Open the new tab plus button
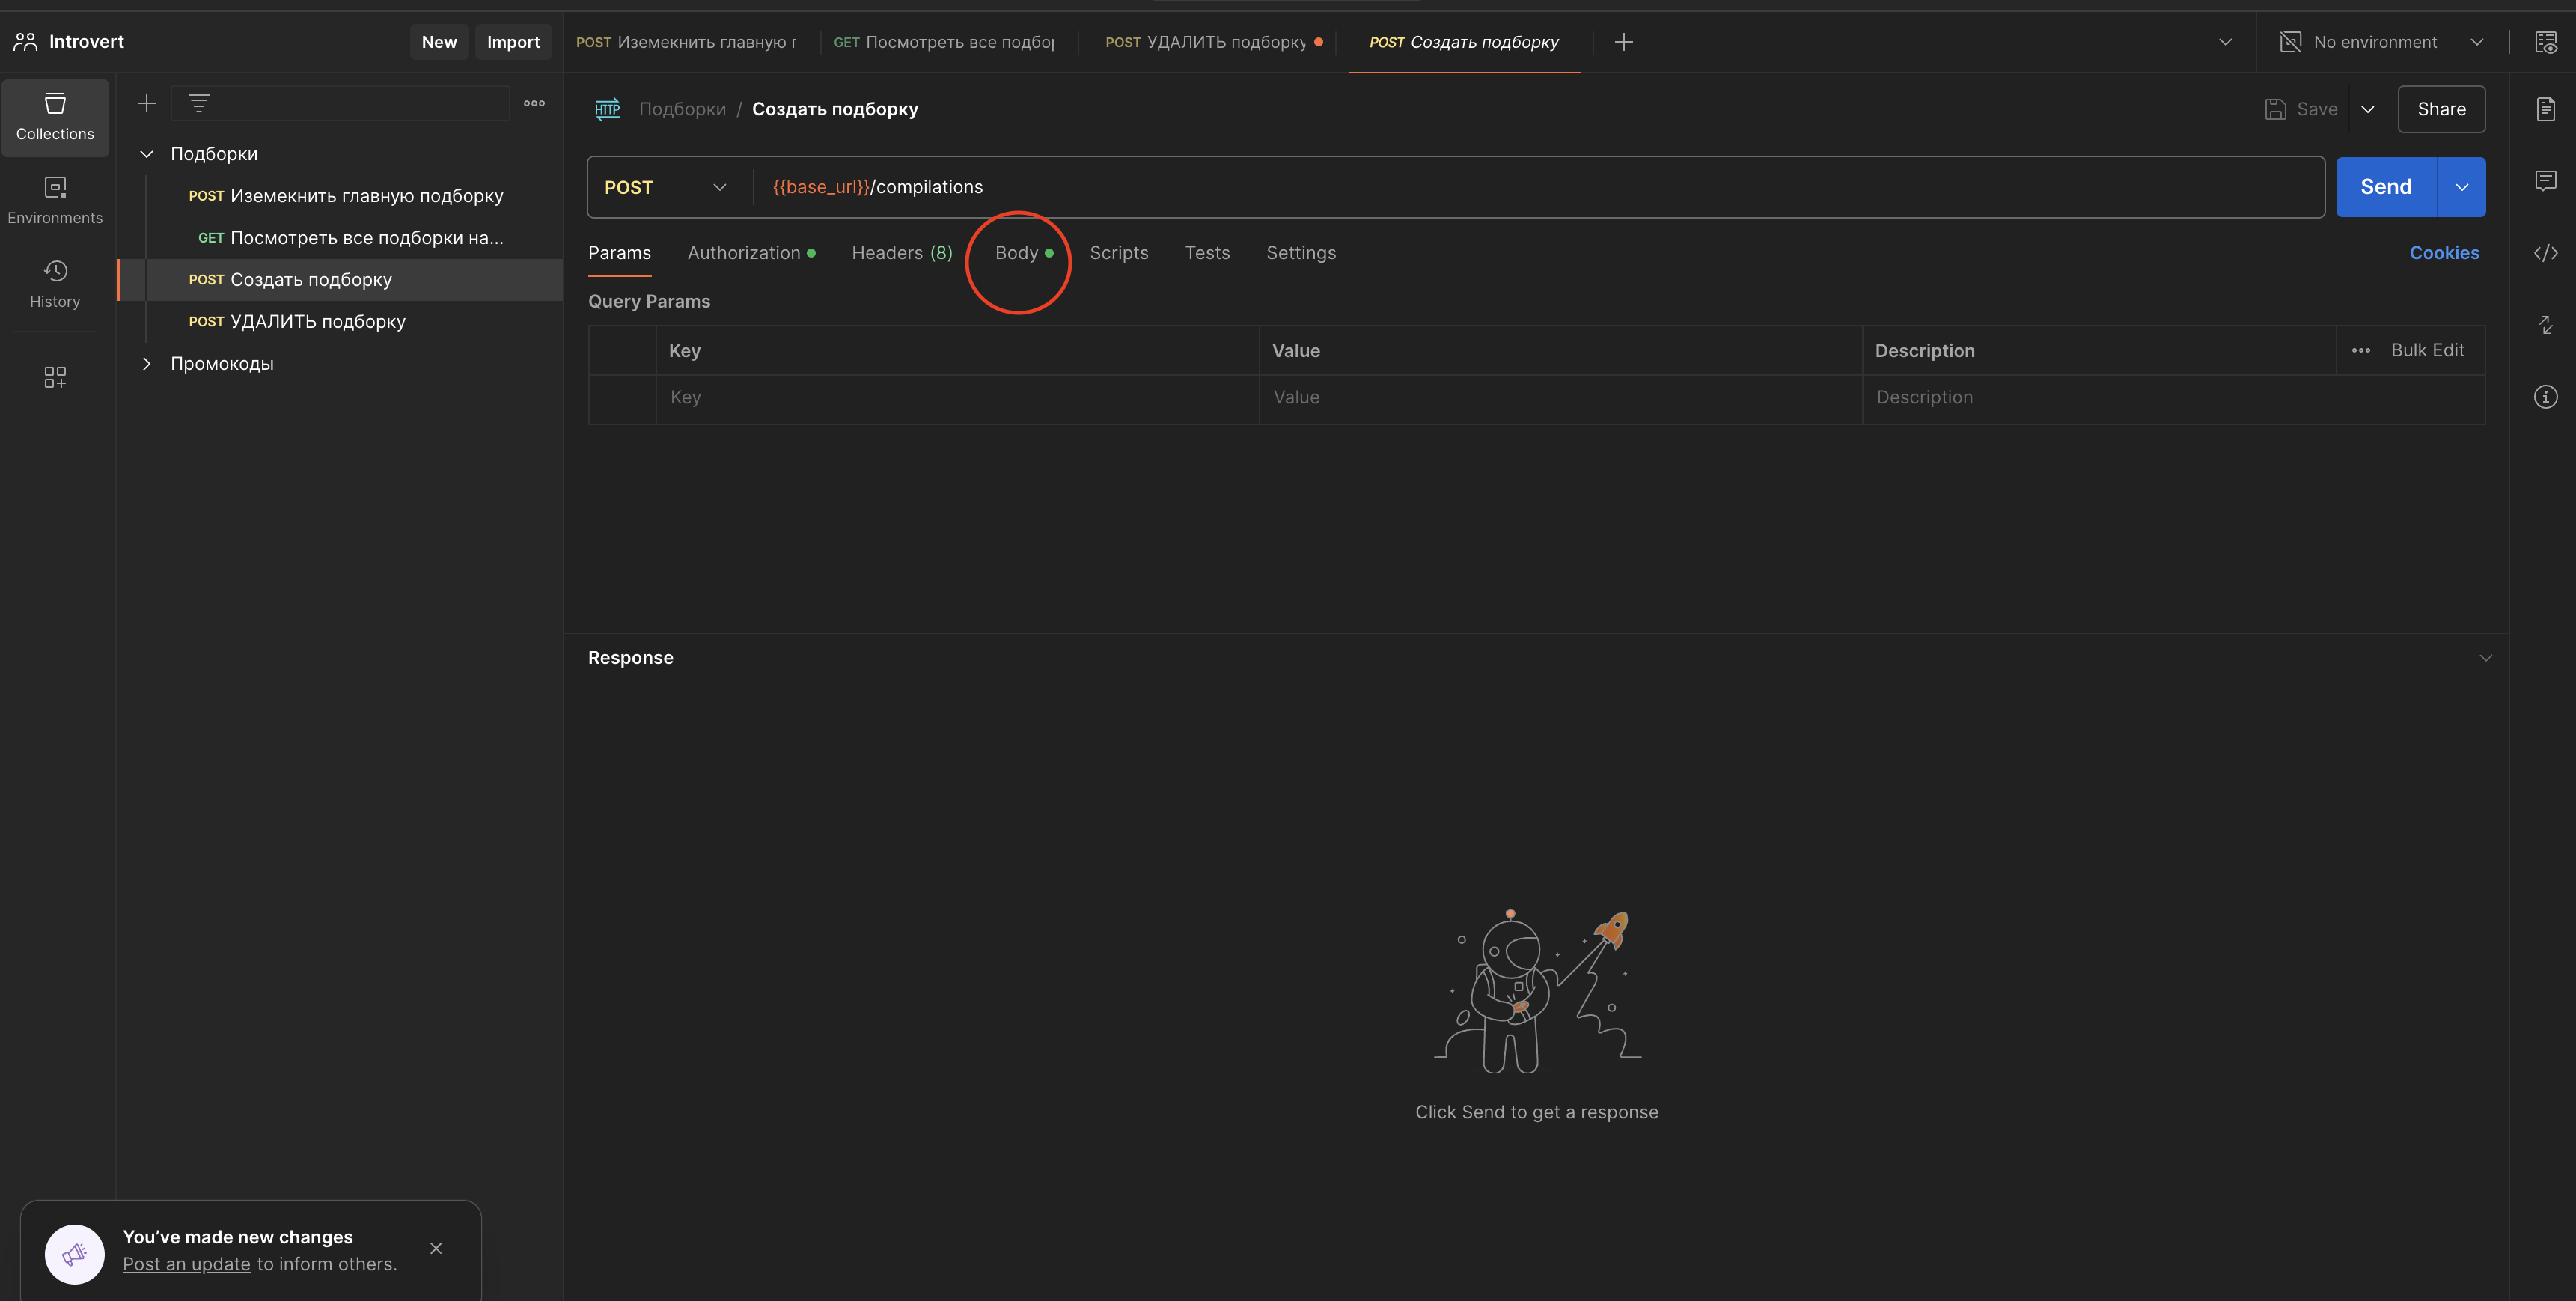This screenshot has width=2576, height=1301. coord(1623,42)
